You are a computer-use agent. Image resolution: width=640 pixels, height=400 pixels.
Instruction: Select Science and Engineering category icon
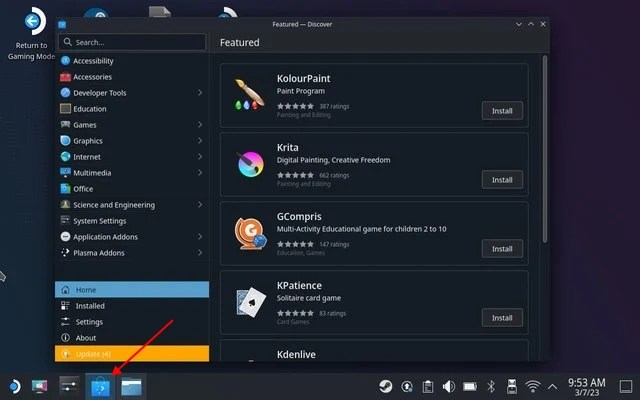pos(65,204)
